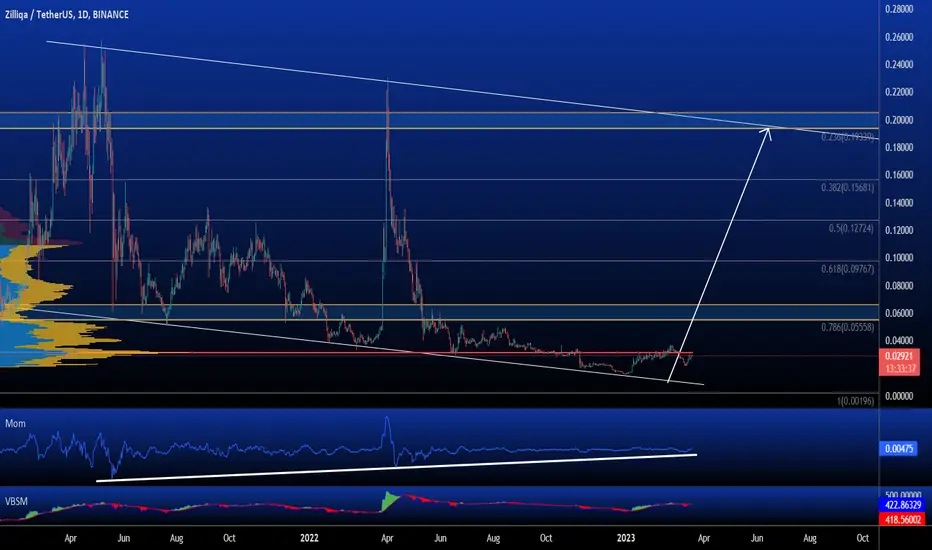Click the 0.28000 price axis label
The width and height of the screenshot is (932, 550).
pos(899,9)
